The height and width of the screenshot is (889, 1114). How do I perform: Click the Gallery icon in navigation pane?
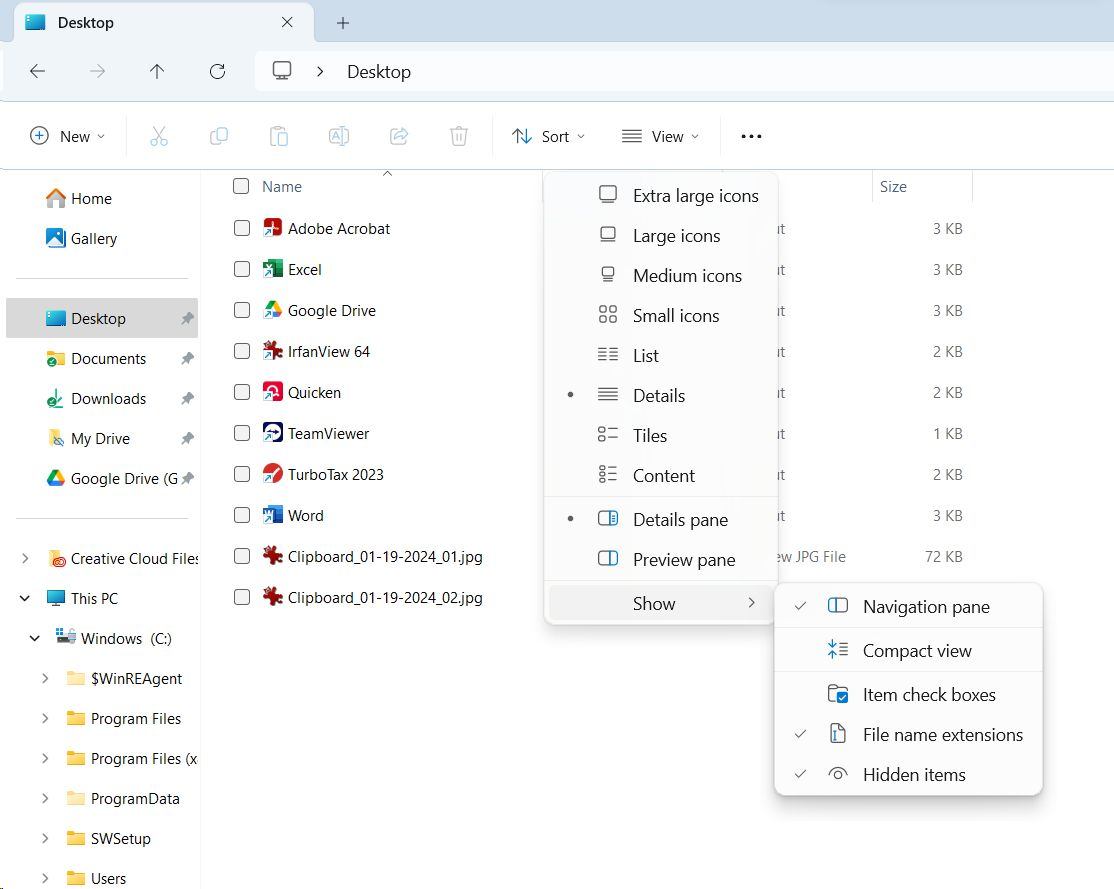(55, 238)
